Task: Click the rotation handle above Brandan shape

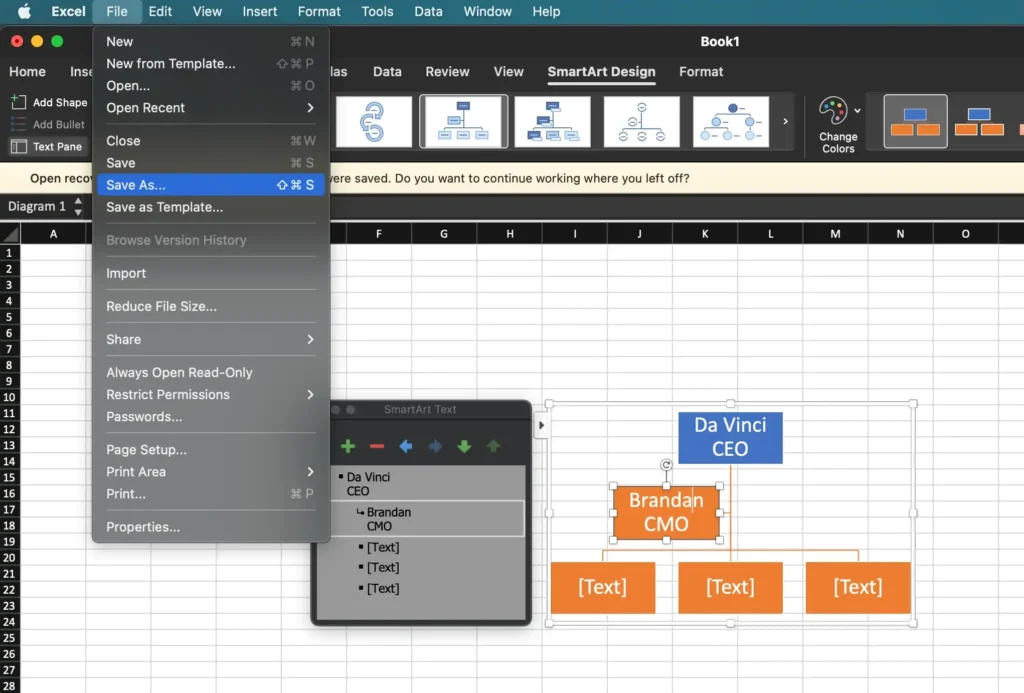Action: (666, 465)
